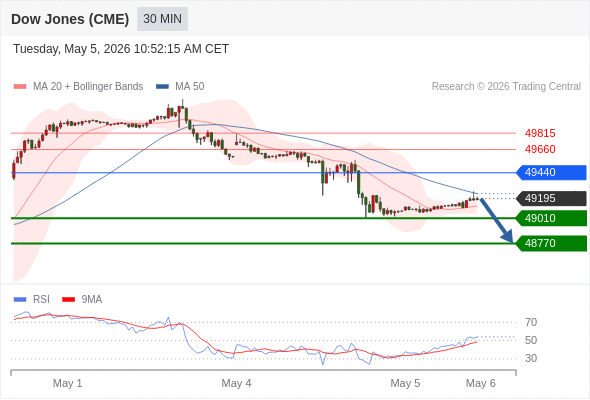Screen dimensions: 590x400
Task: Click the Dow Jones (CME) title
Action: [70, 19]
